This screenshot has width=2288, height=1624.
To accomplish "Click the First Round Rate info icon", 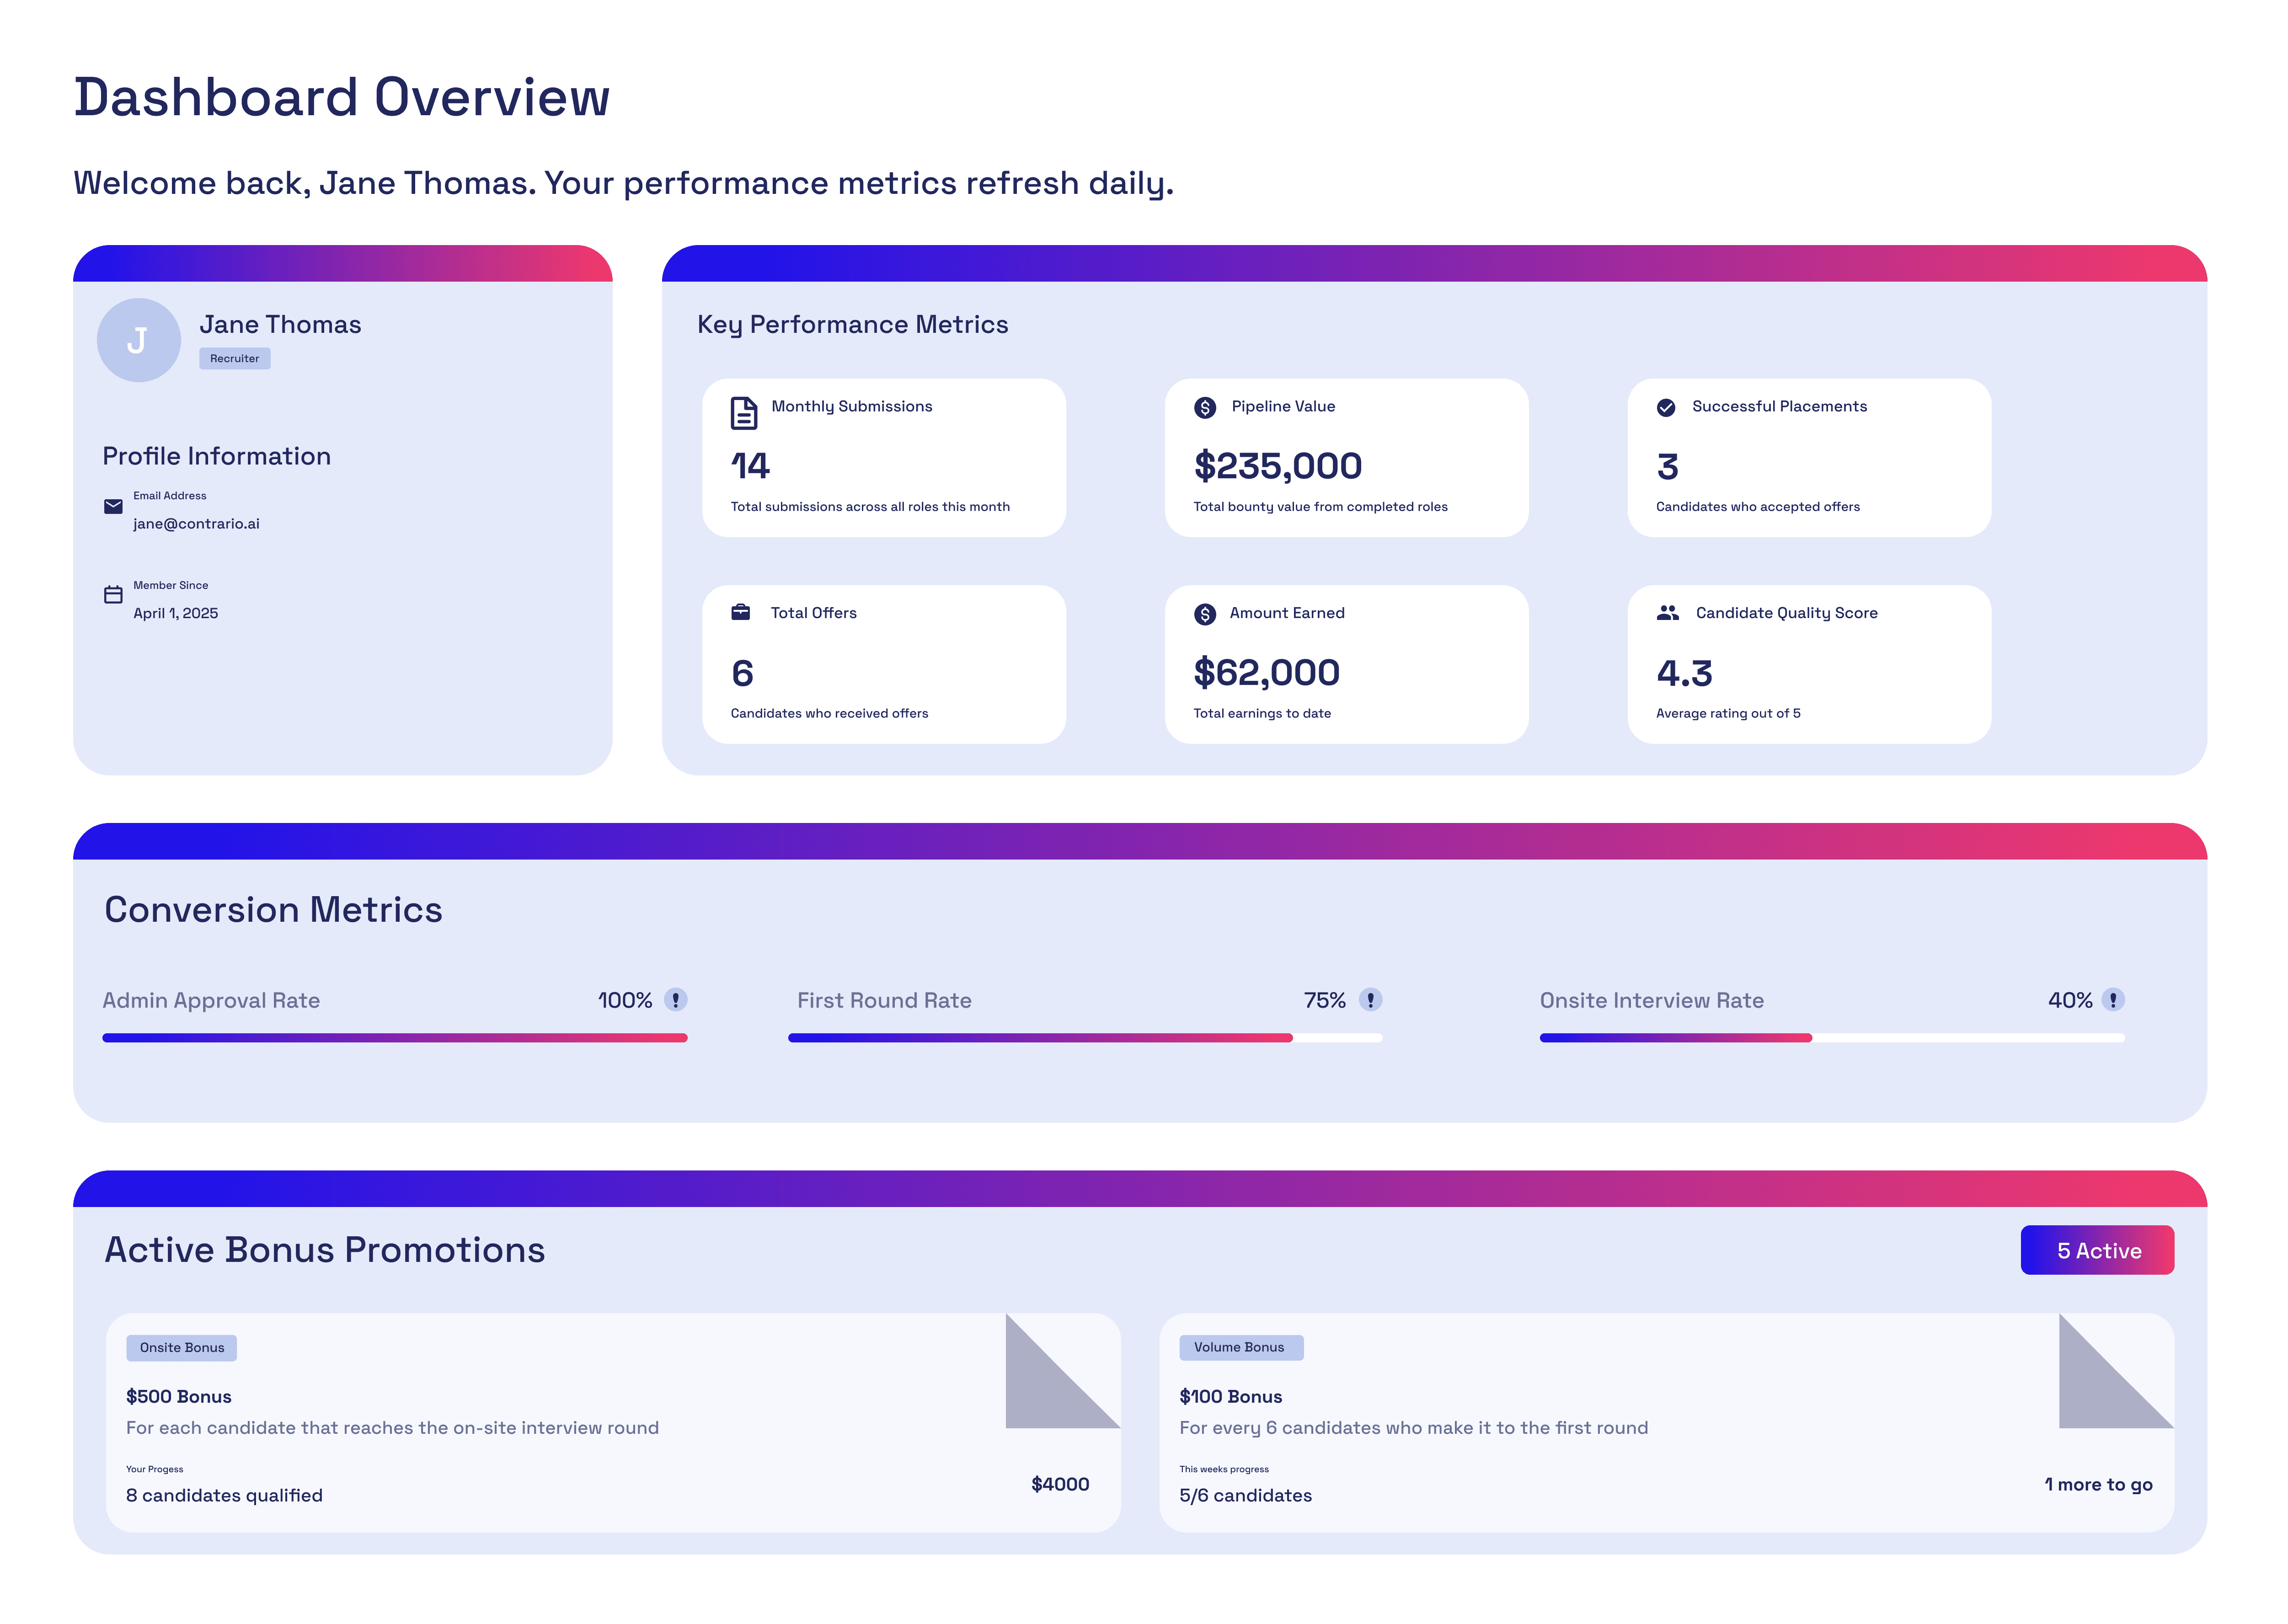I will tap(1371, 999).
